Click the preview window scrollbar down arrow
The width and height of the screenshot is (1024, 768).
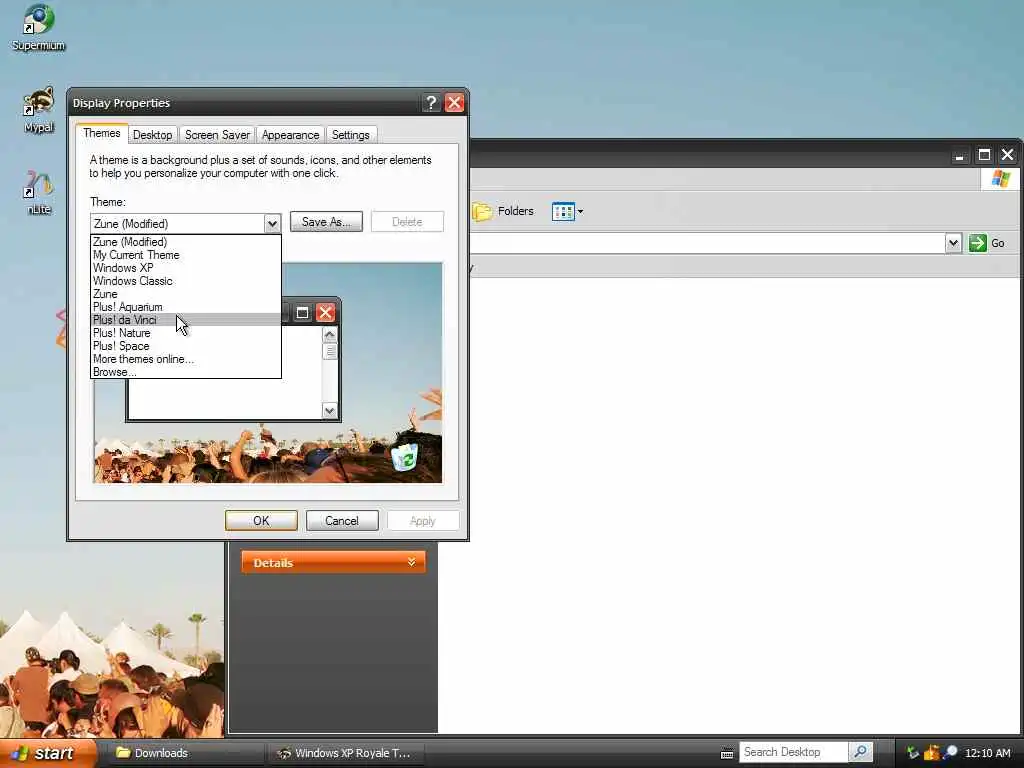[330, 410]
